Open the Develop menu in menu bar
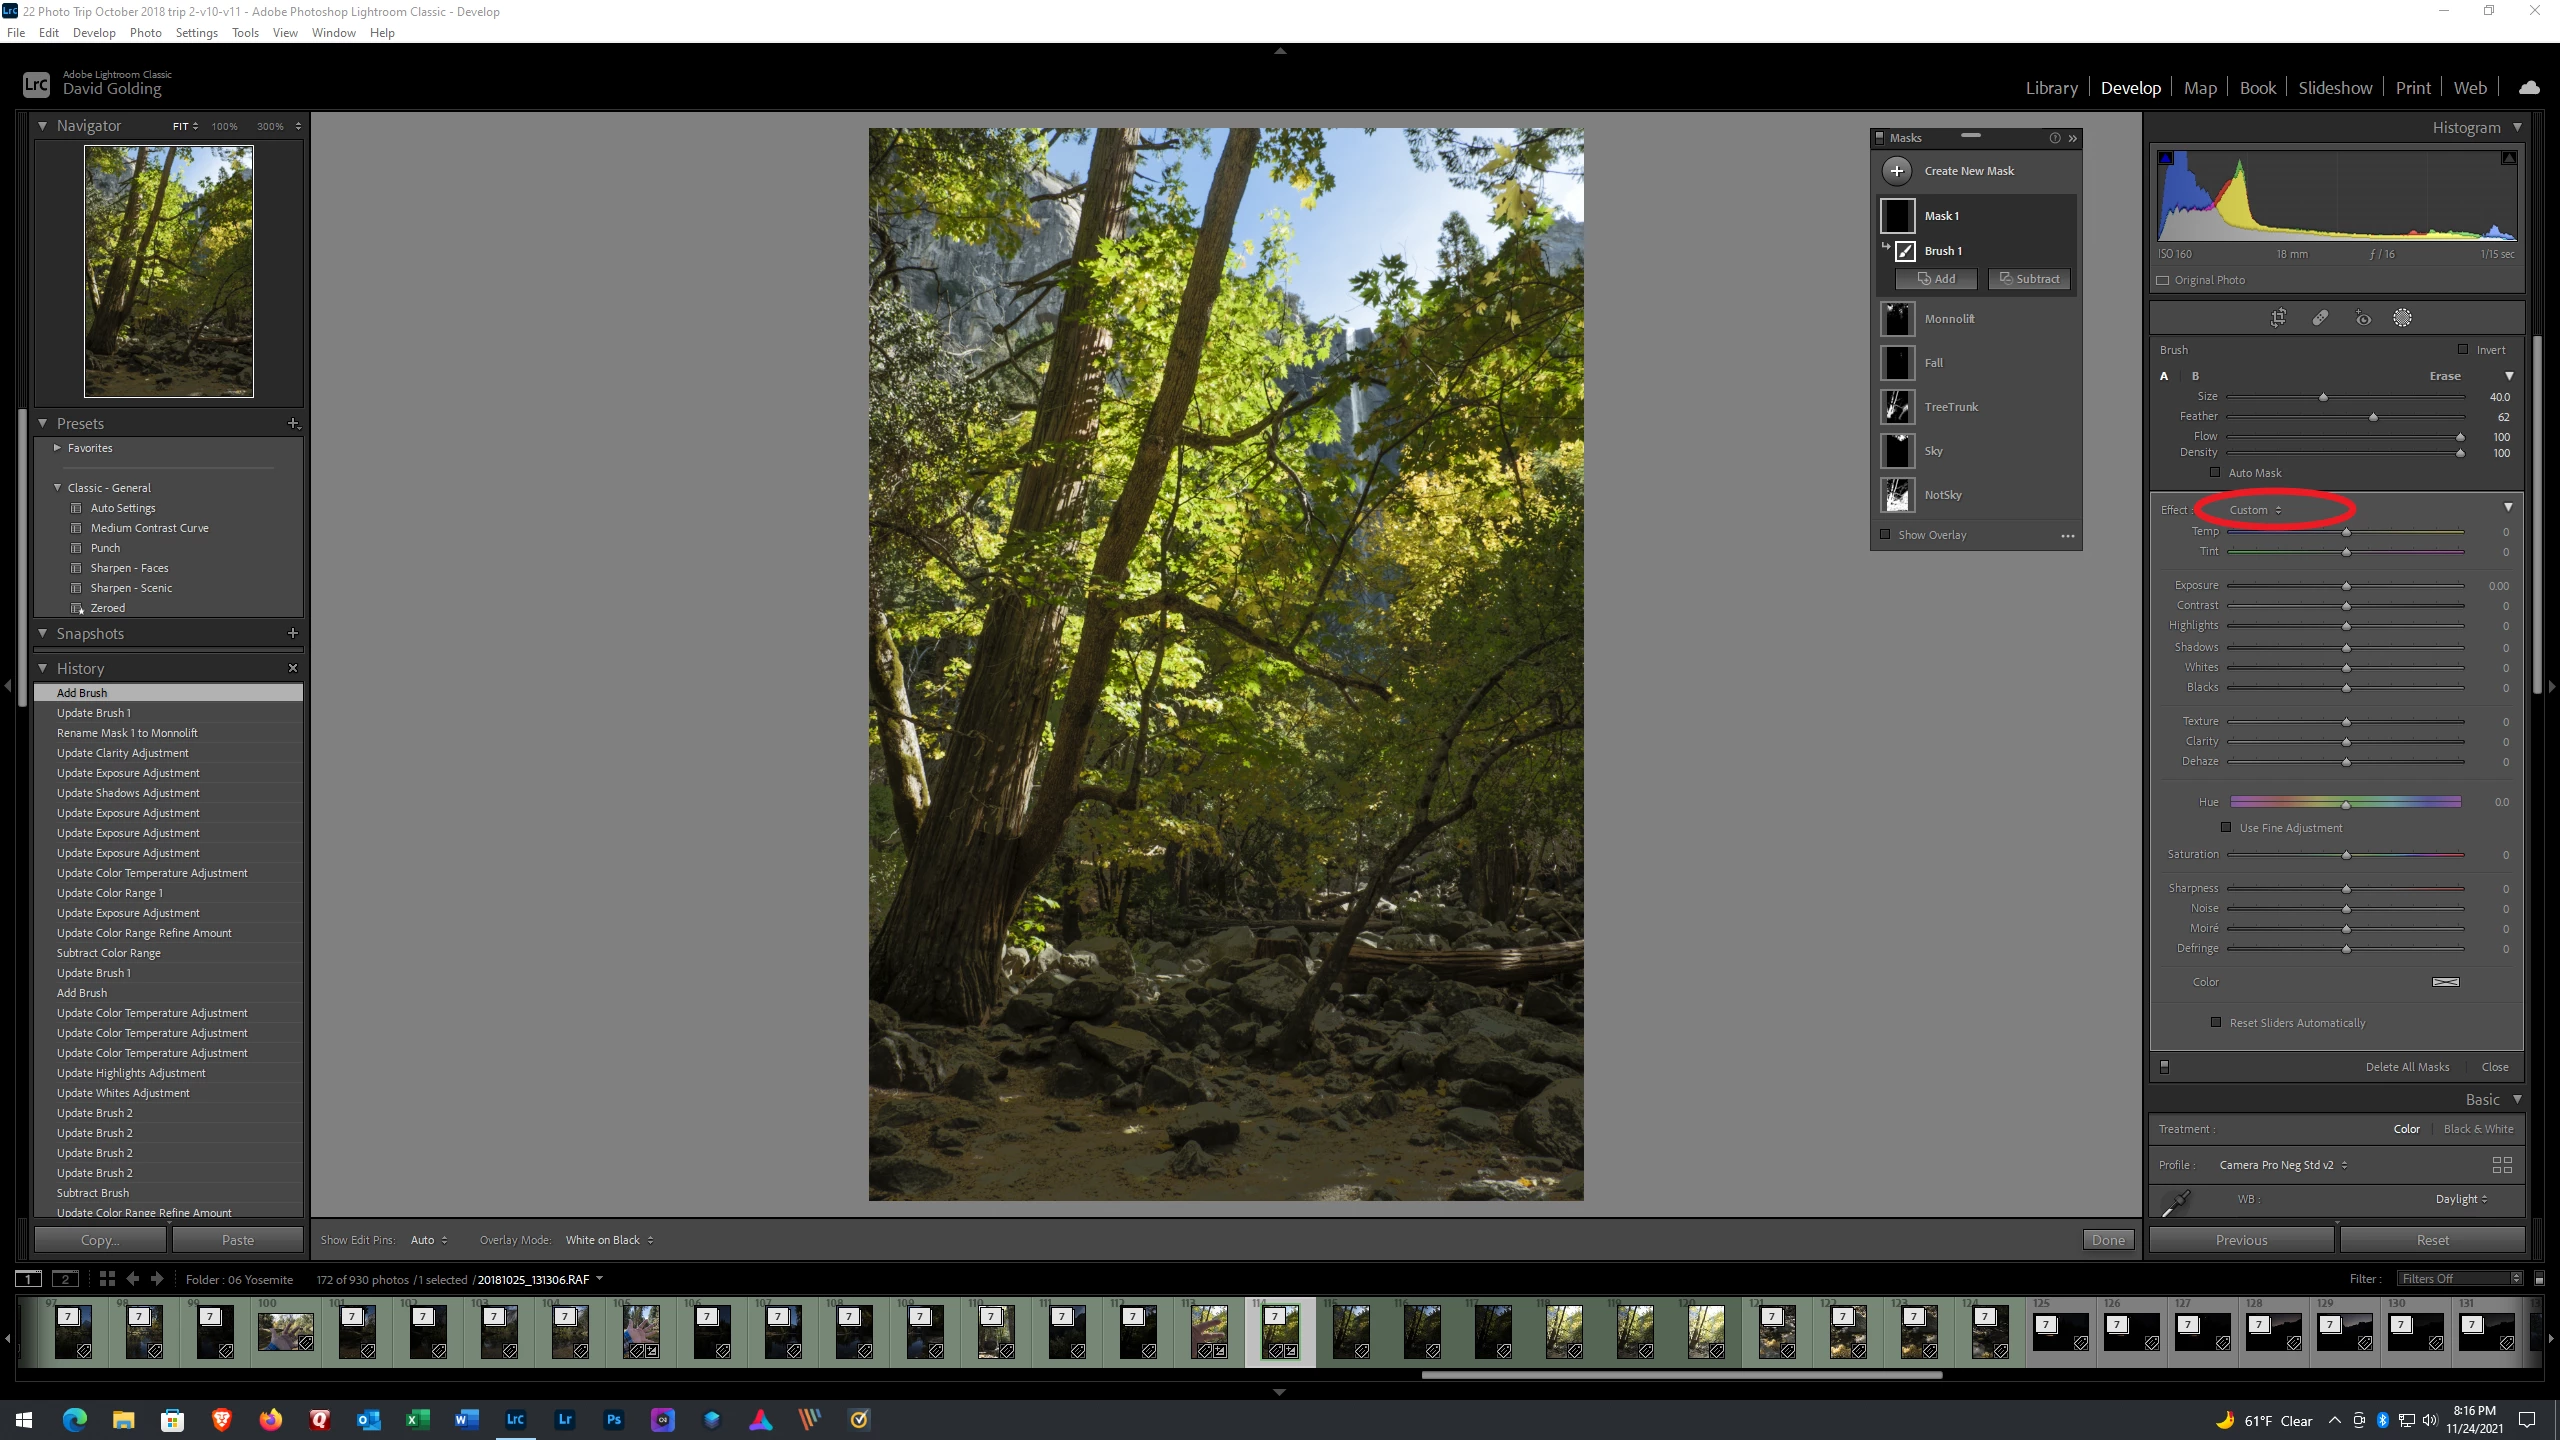2560x1440 pixels. pyautogui.click(x=94, y=32)
